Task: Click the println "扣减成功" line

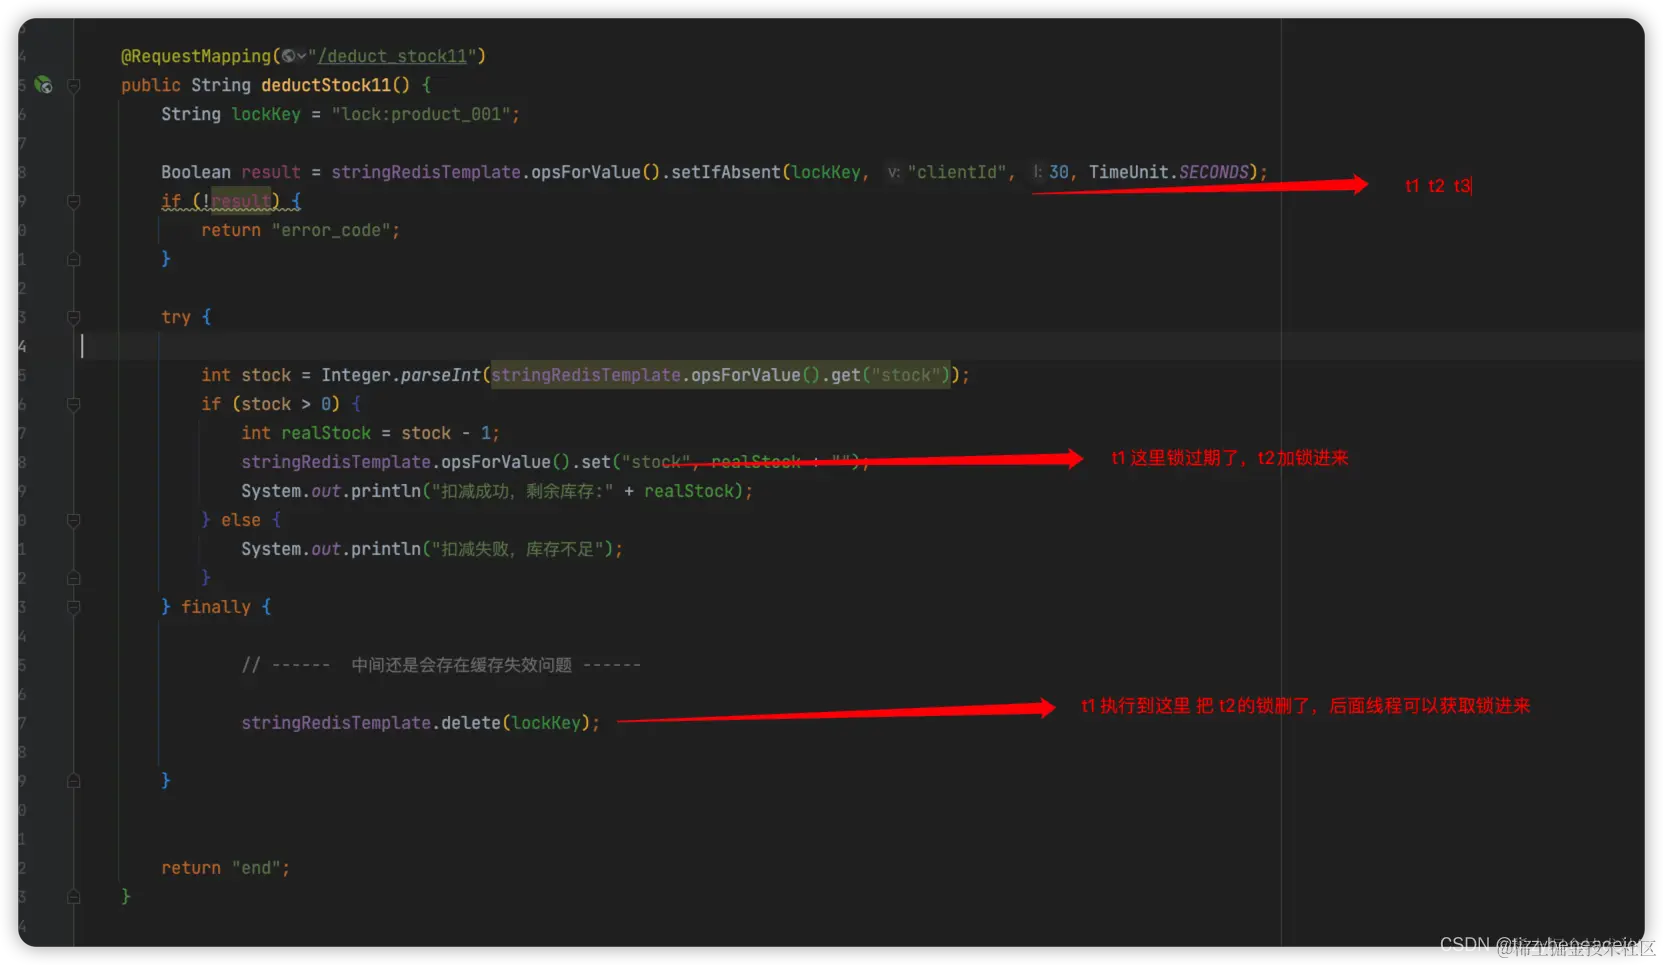Action: coord(496,491)
